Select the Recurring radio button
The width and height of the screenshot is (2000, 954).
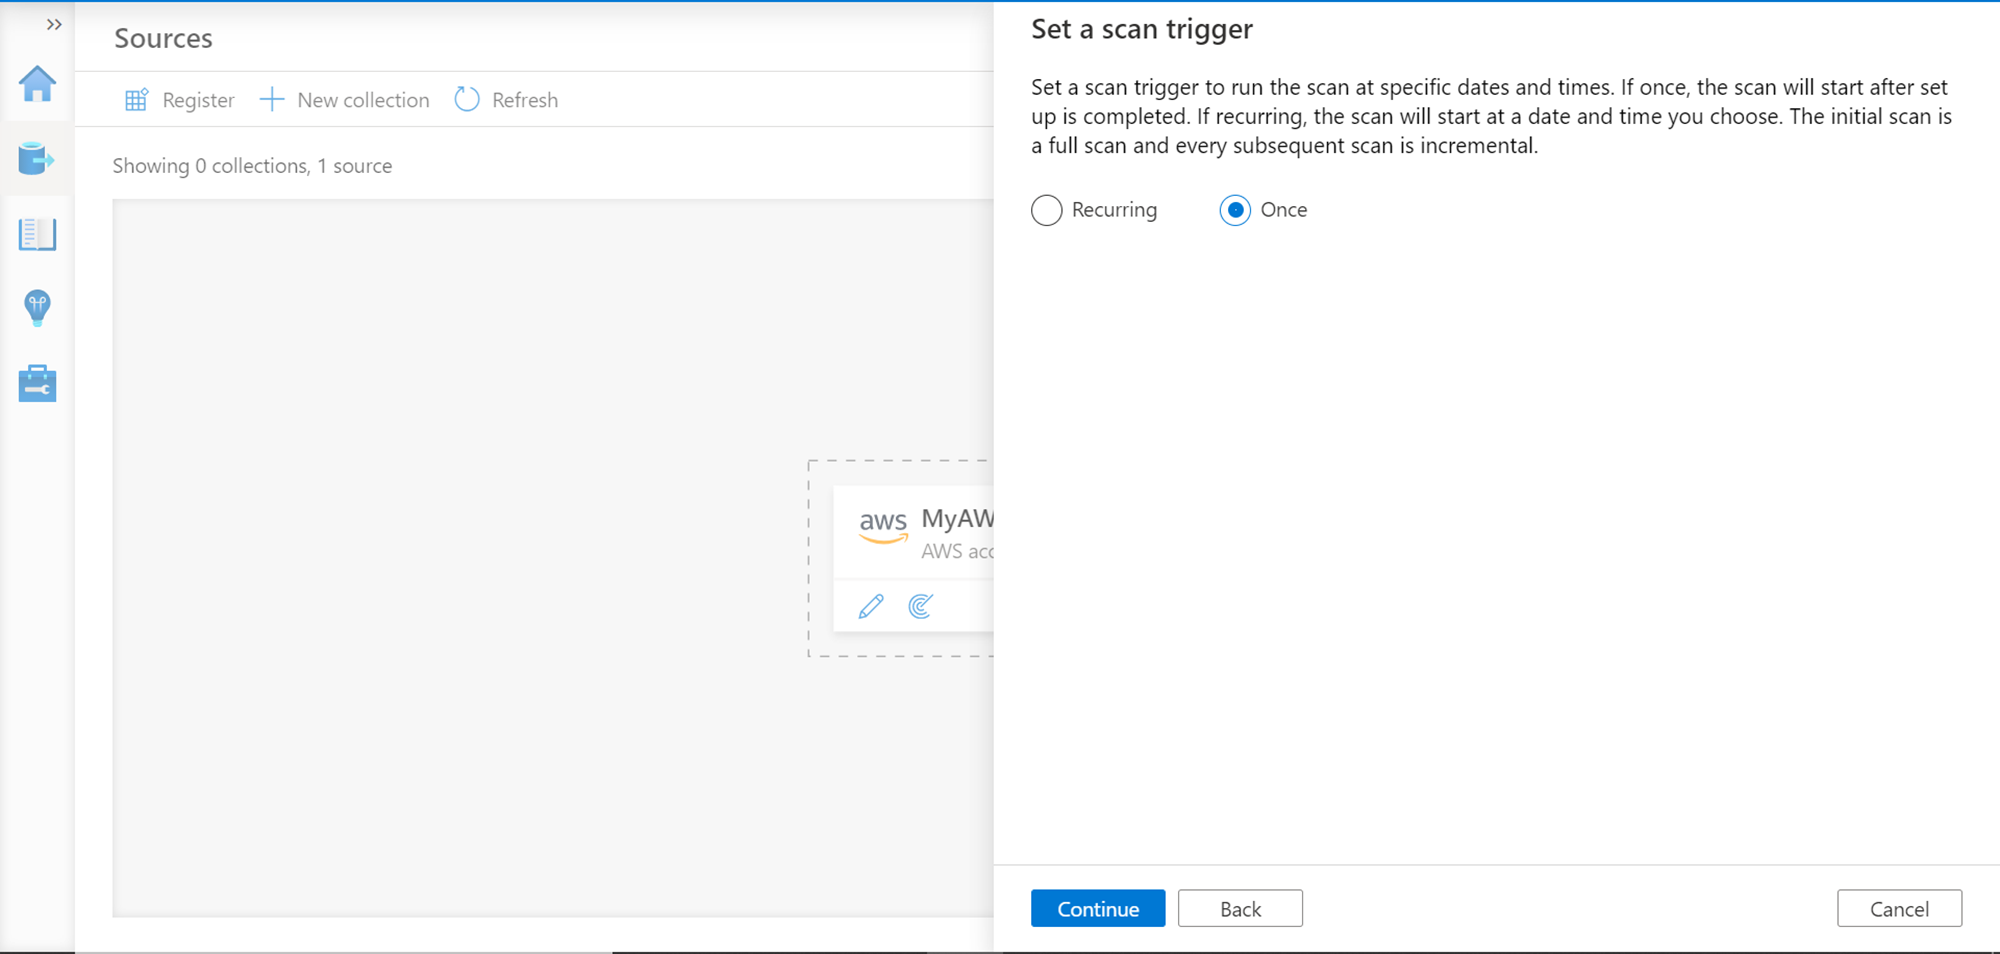coord(1047,210)
